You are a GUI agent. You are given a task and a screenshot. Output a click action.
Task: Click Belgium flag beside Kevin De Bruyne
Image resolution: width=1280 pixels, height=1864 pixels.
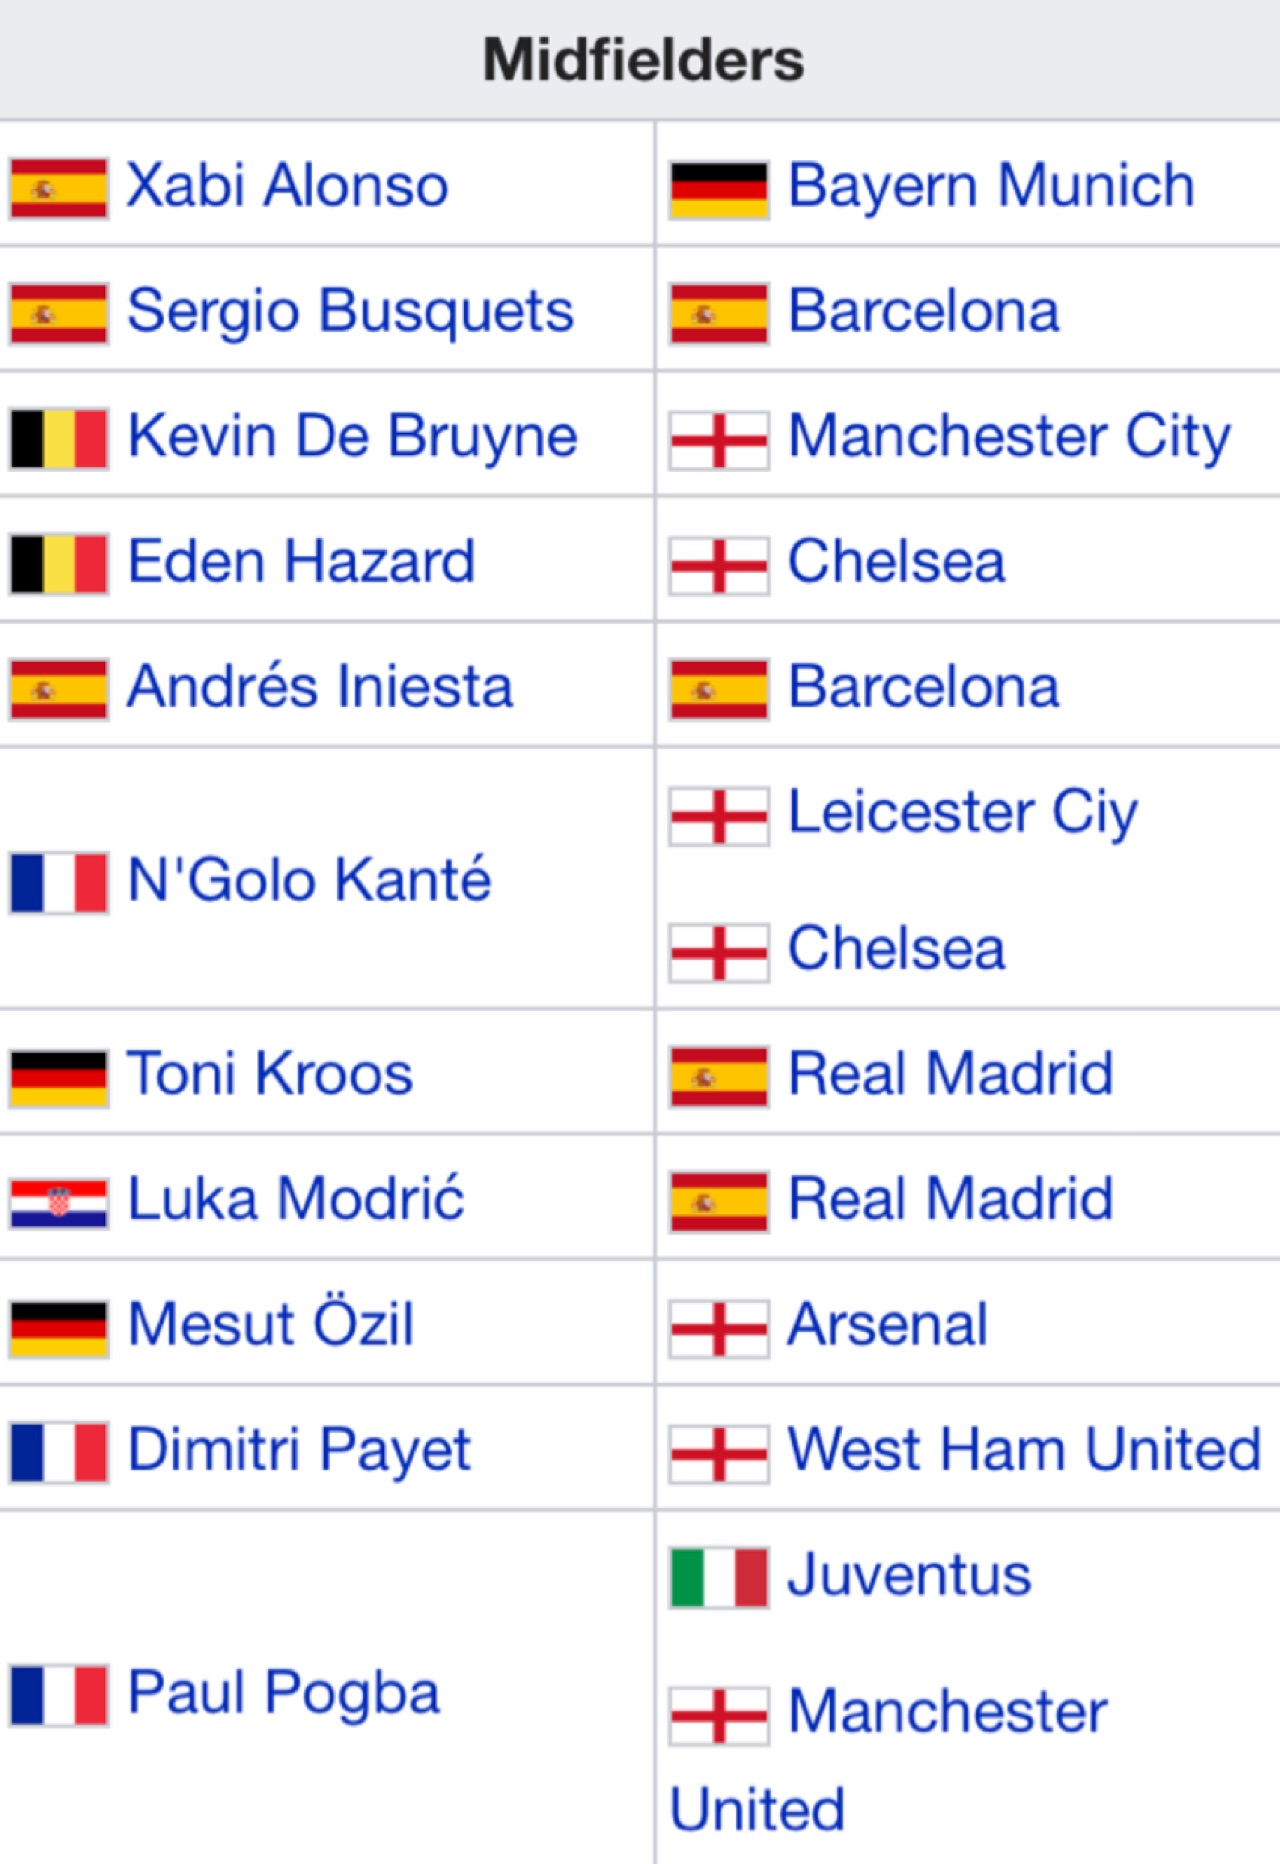59,438
